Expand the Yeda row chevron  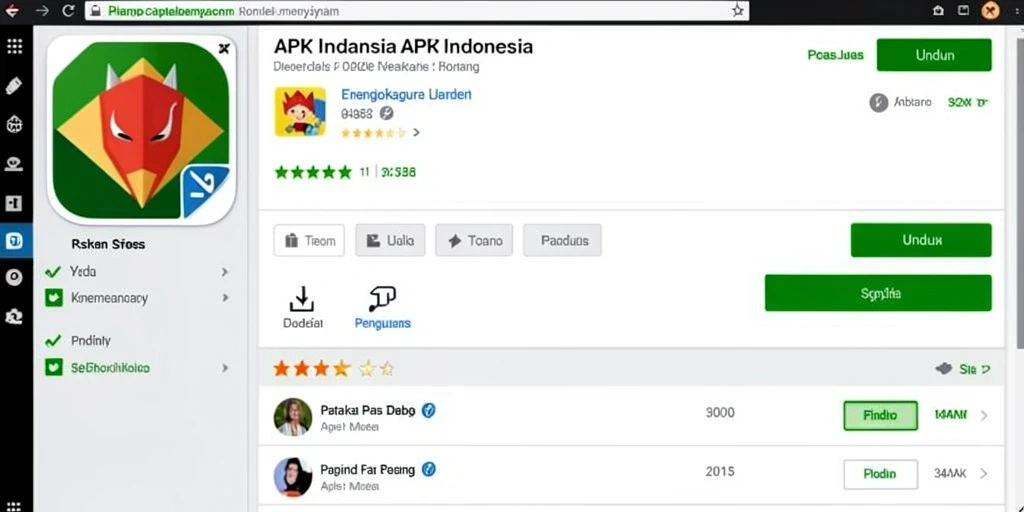(225, 272)
